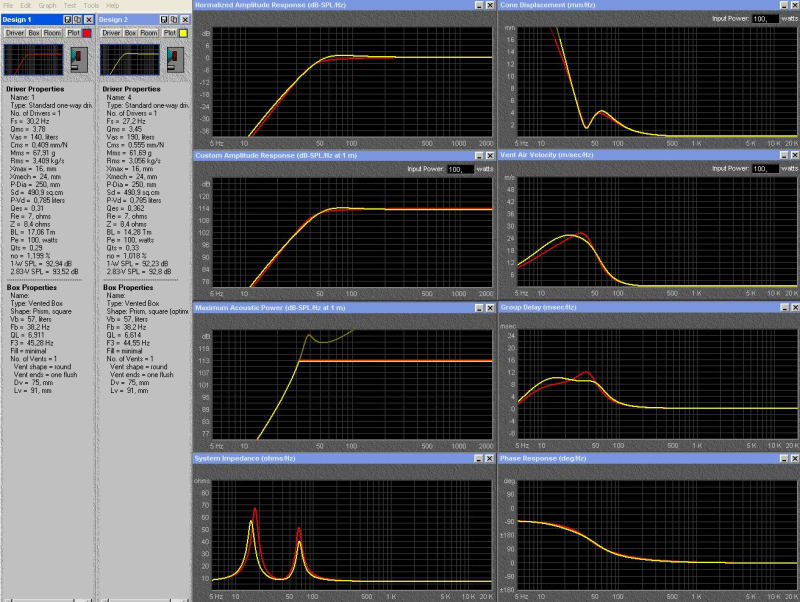Screen dimensions: 800x602
Task: Click the copy icon in Design 1 title bar
Action: [x=78, y=19]
